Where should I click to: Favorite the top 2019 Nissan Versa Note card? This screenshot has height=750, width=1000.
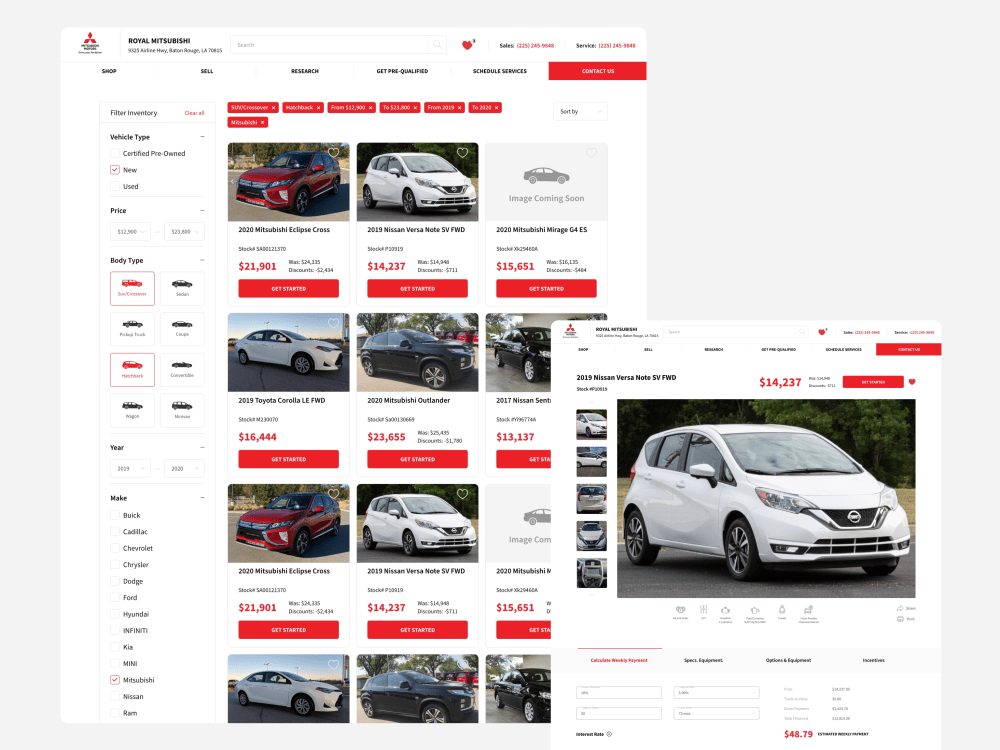click(462, 152)
